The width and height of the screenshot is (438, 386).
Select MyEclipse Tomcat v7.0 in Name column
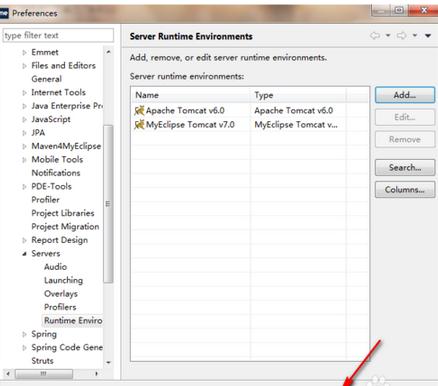coord(190,125)
